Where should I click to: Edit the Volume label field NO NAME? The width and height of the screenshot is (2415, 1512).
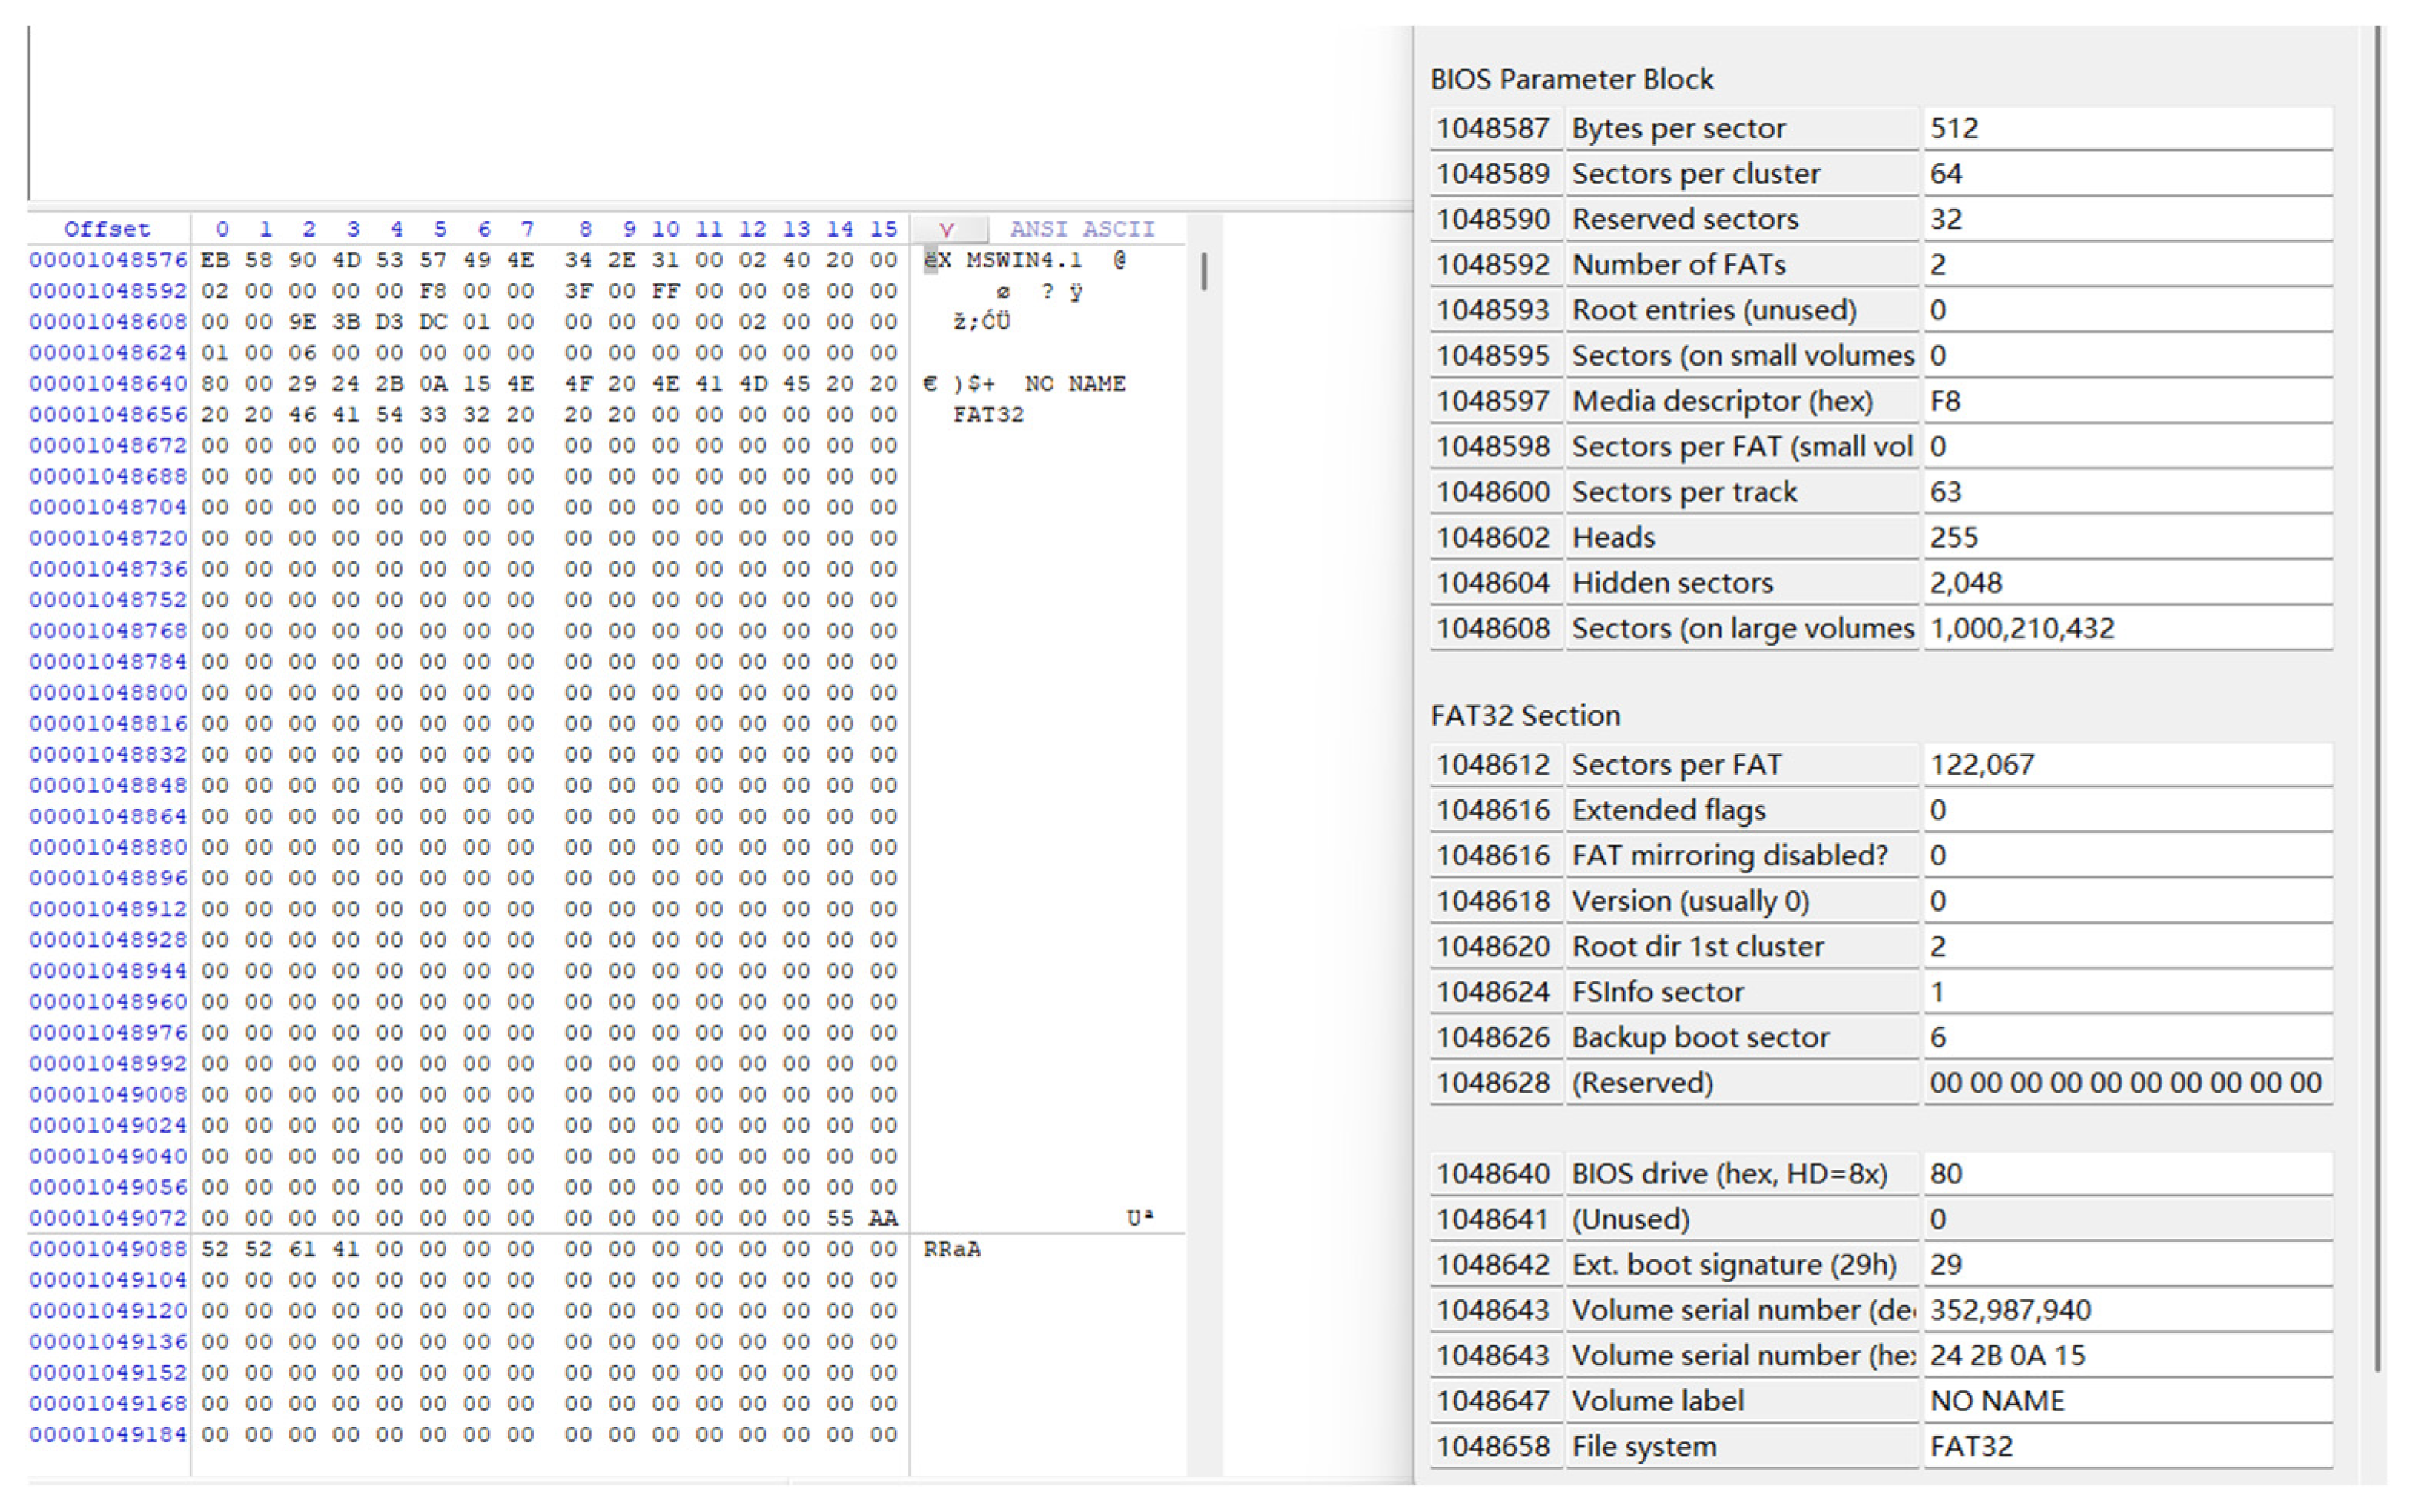tap(2126, 1401)
